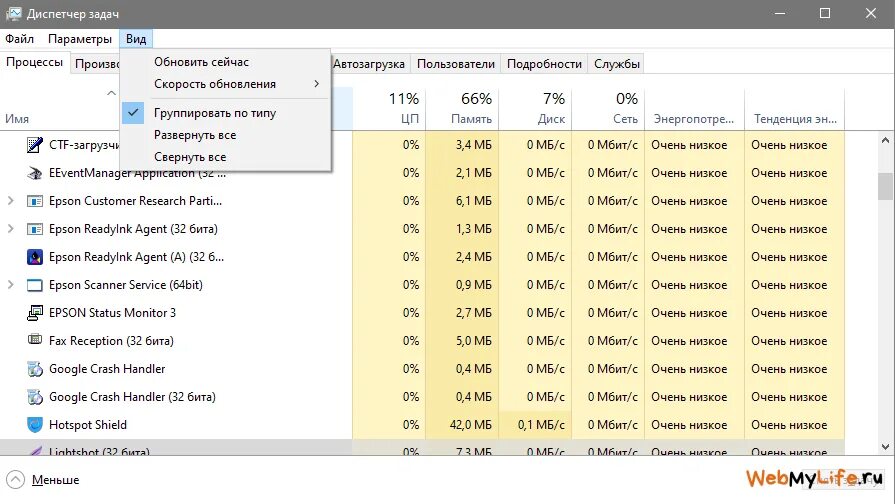This screenshot has height=504, width=895.
Task: Sort by the Память column header
Action: [462, 108]
